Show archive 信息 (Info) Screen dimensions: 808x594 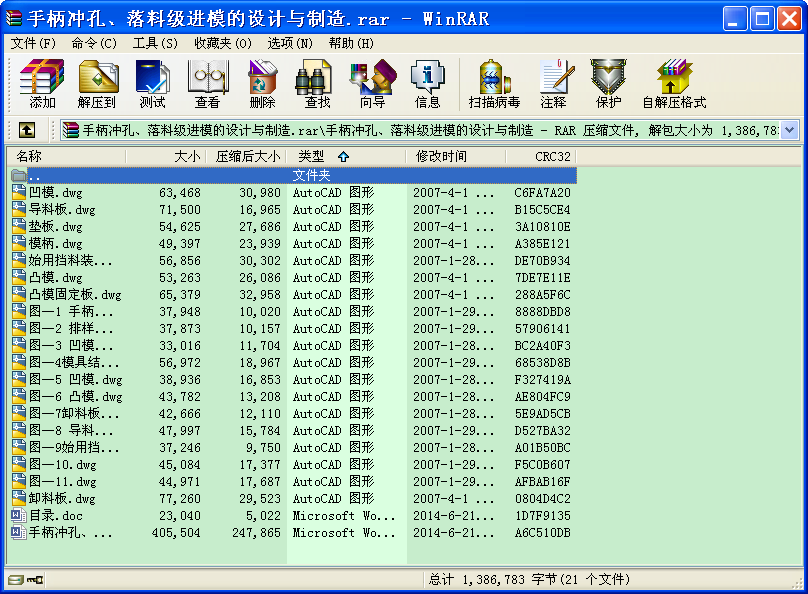click(x=428, y=83)
